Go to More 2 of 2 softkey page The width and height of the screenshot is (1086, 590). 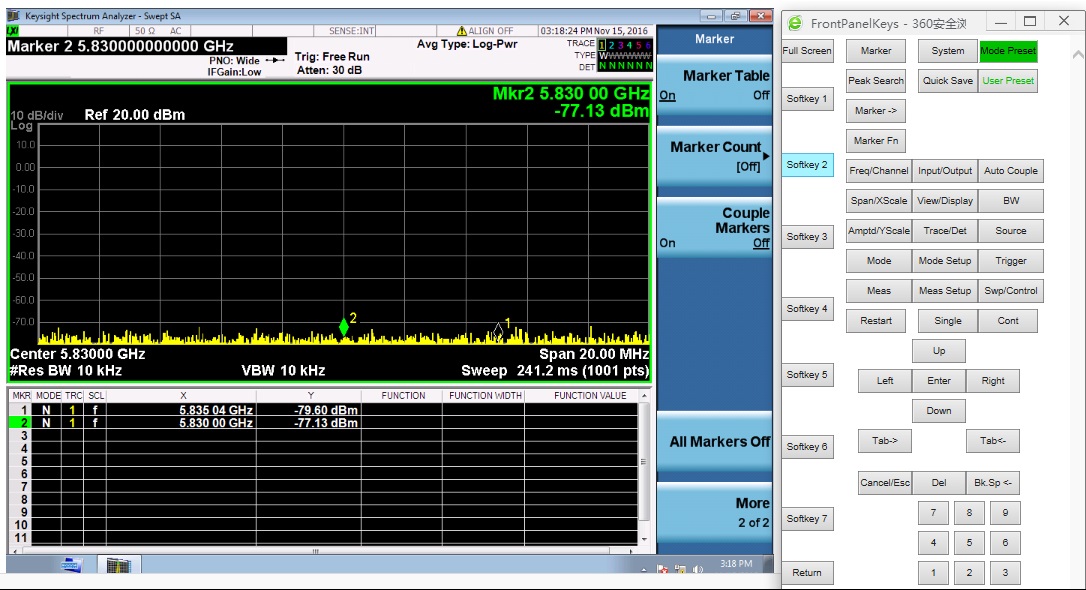click(x=714, y=512)
